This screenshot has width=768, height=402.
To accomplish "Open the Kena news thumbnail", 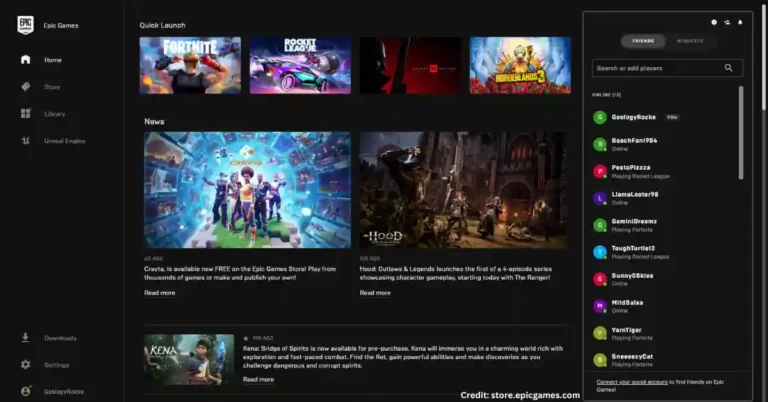I will tap(189, 360).
